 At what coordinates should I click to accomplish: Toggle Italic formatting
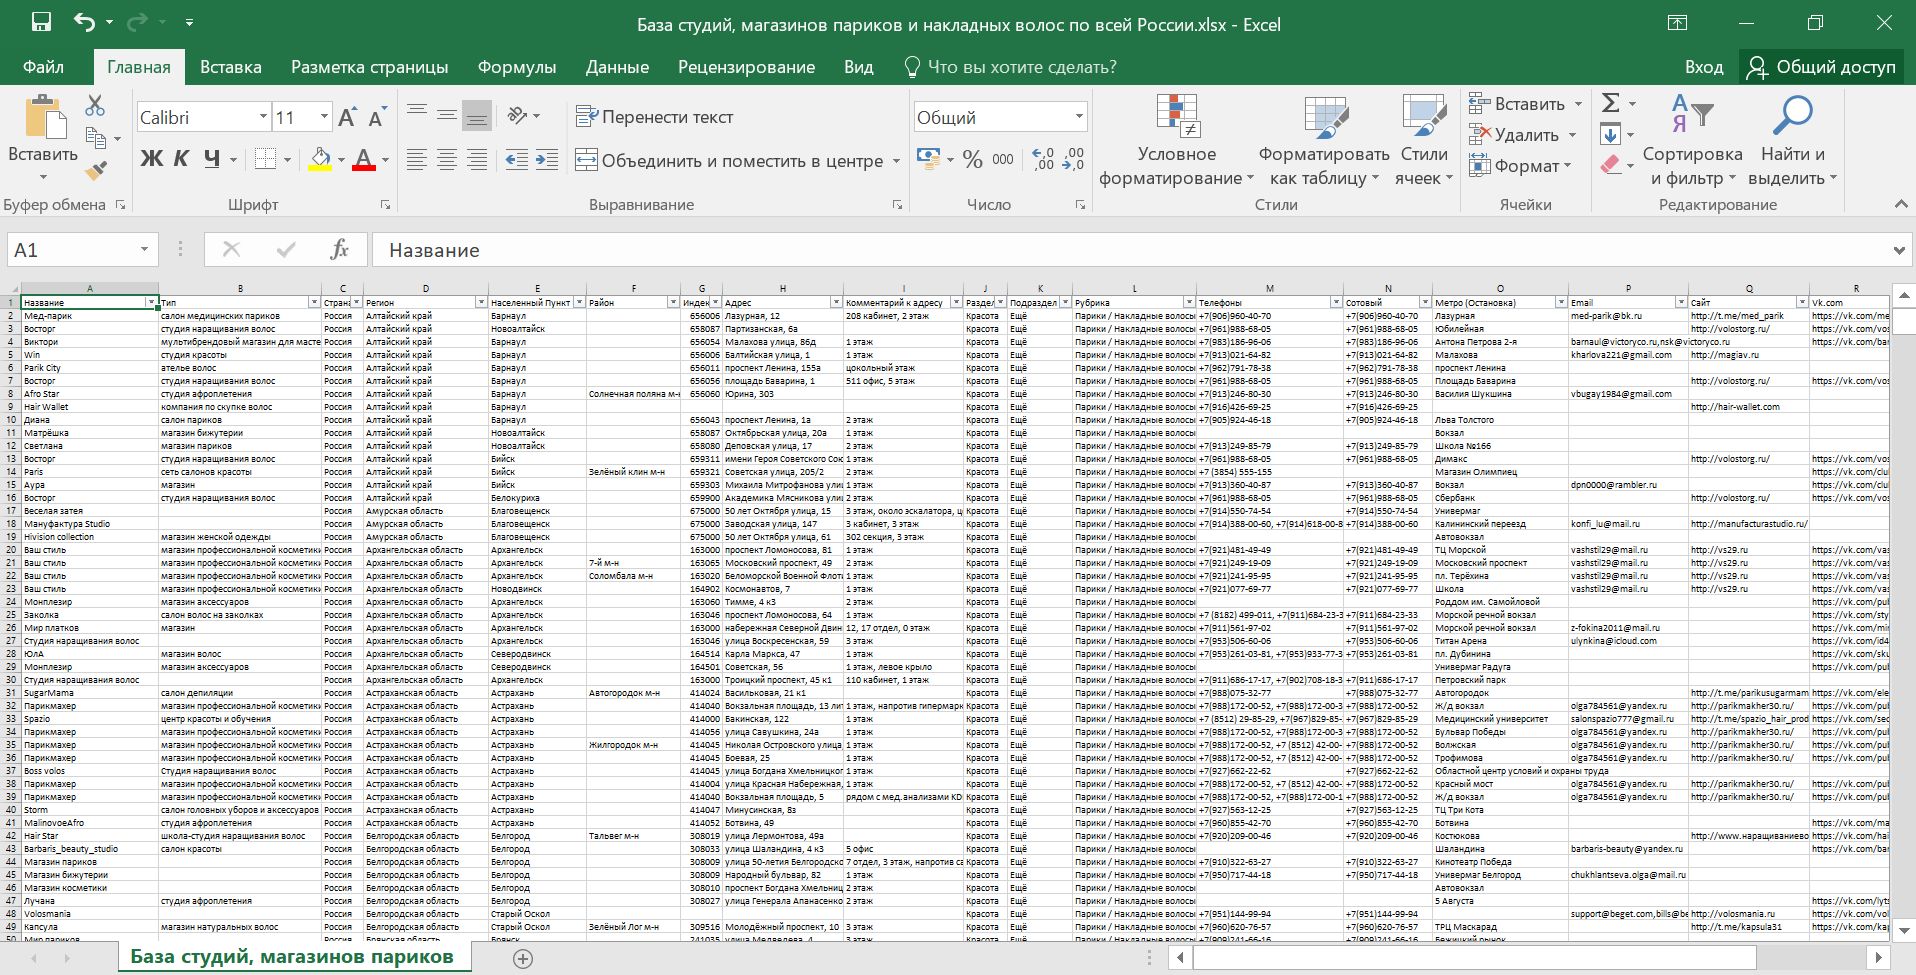(x=181, y=159)
